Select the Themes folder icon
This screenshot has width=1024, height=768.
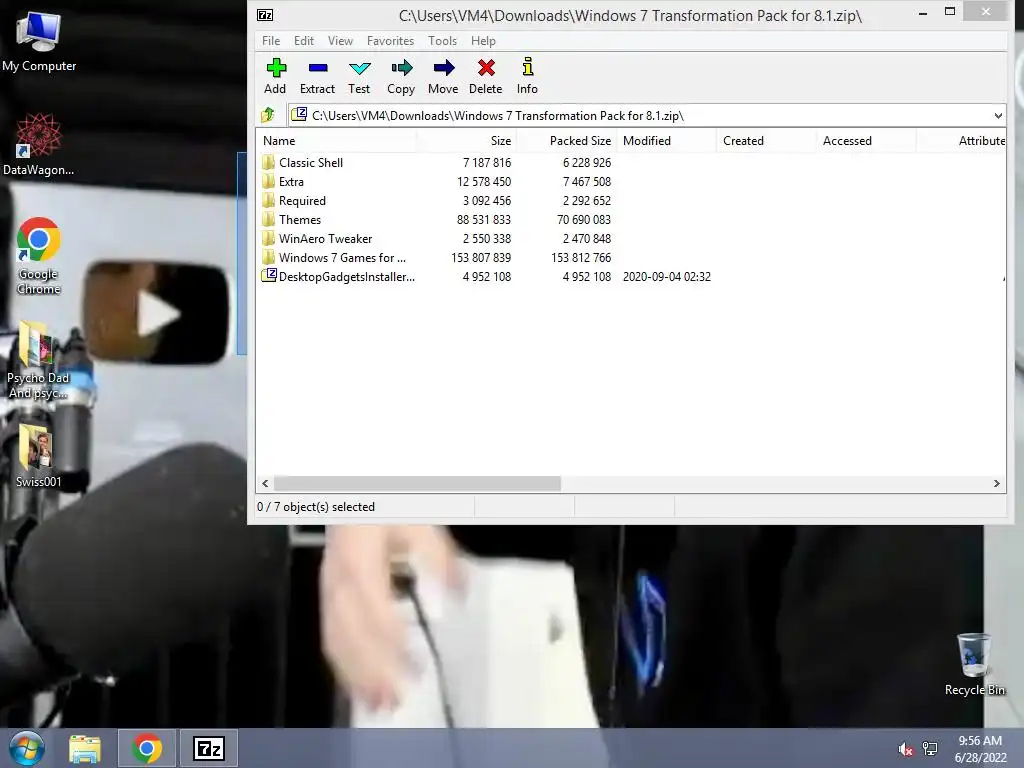click(268, 219)
